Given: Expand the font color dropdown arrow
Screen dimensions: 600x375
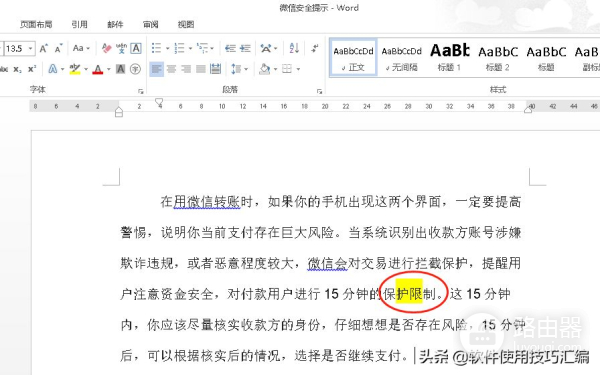Looking at the screenshot, I should click(x=109, y=69).
